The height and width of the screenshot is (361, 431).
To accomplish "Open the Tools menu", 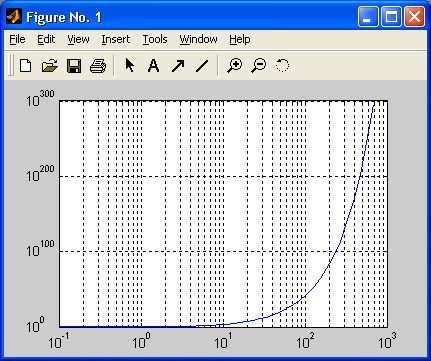I will [x=155, y=39].
